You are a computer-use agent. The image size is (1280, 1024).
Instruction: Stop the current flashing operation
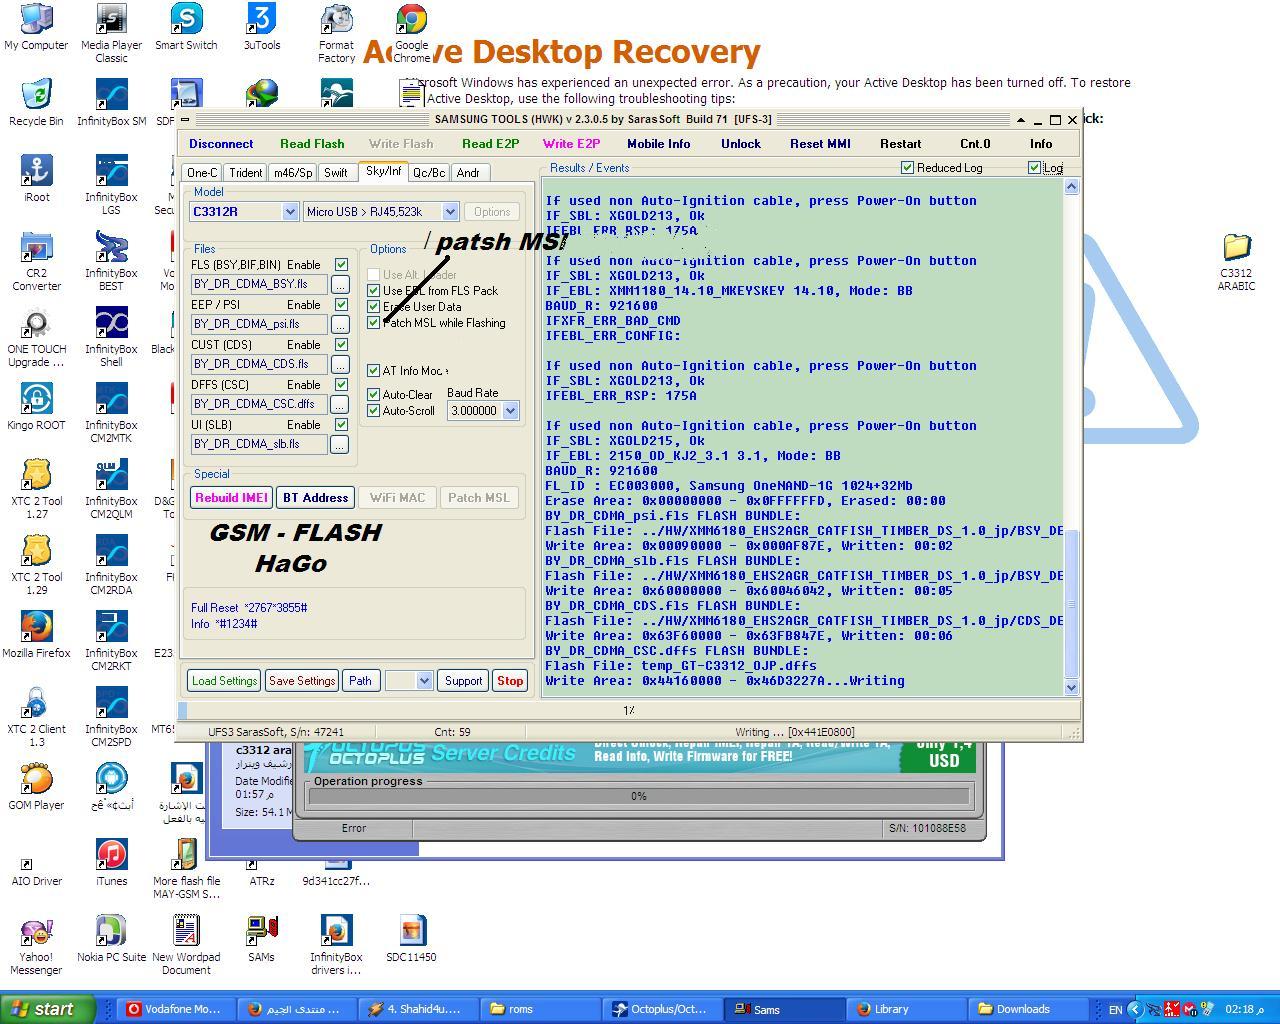click(510, 681)
